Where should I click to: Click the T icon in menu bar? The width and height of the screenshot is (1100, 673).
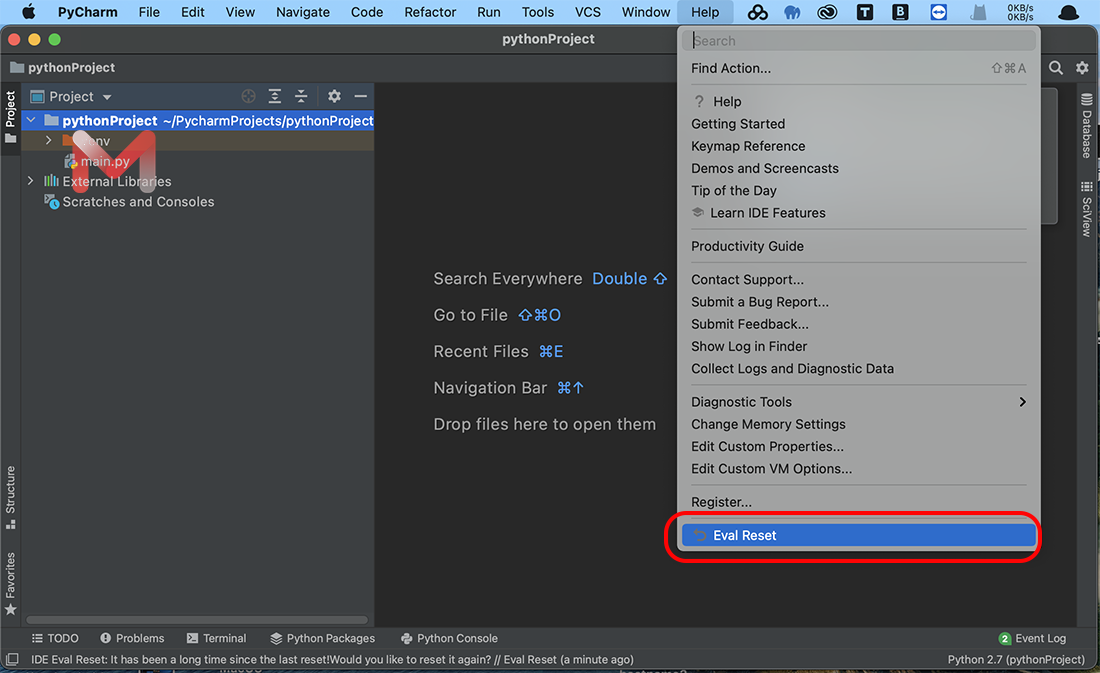[865, 12]
